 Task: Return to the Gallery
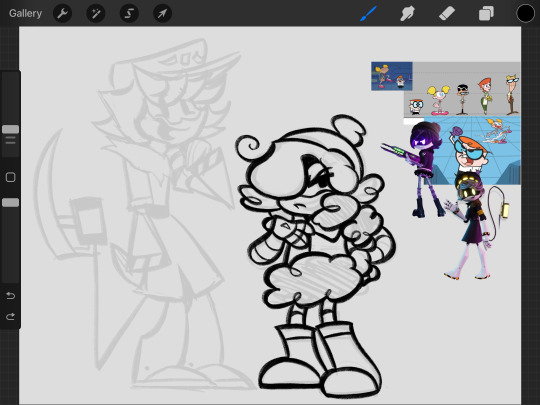(x=25, y=13)
